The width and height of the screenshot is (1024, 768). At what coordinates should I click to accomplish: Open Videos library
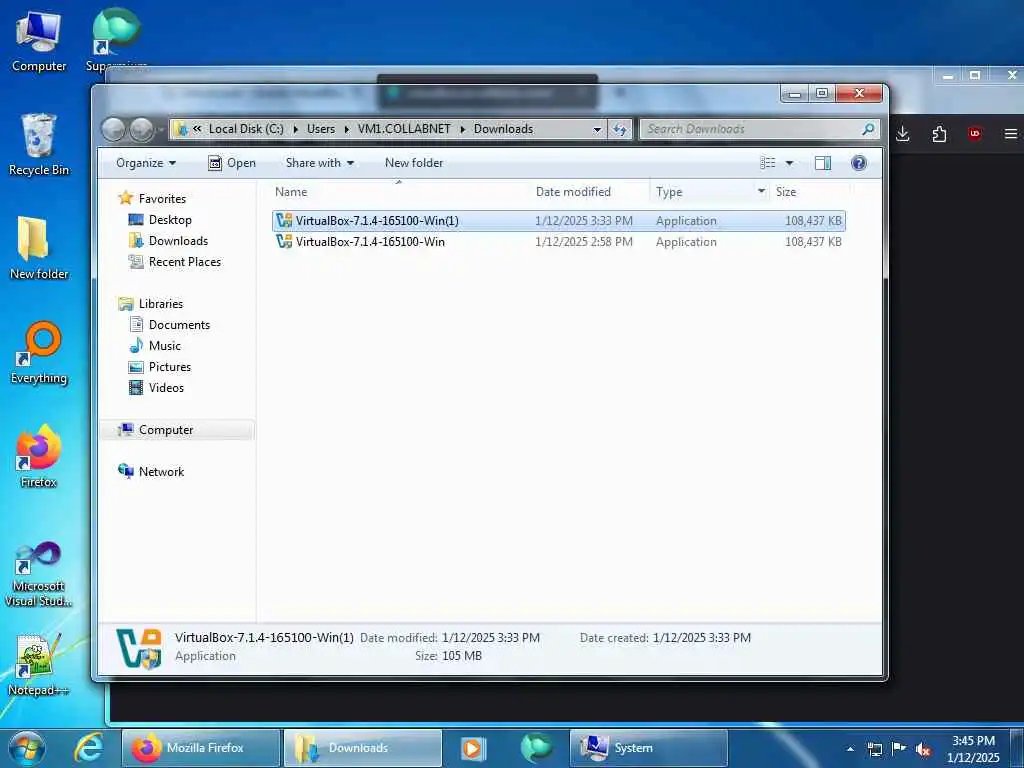click(166, 387)
